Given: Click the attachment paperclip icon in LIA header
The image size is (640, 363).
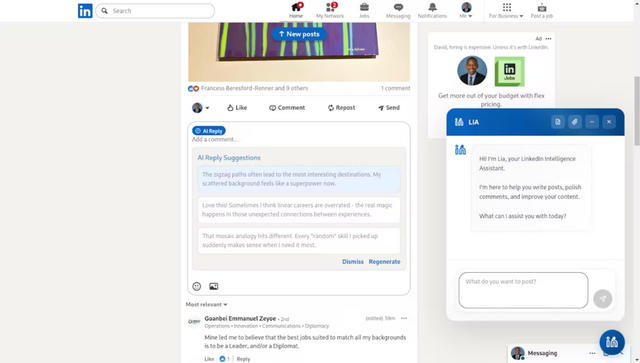Looking at the screenshot, I should click(575, 122).
